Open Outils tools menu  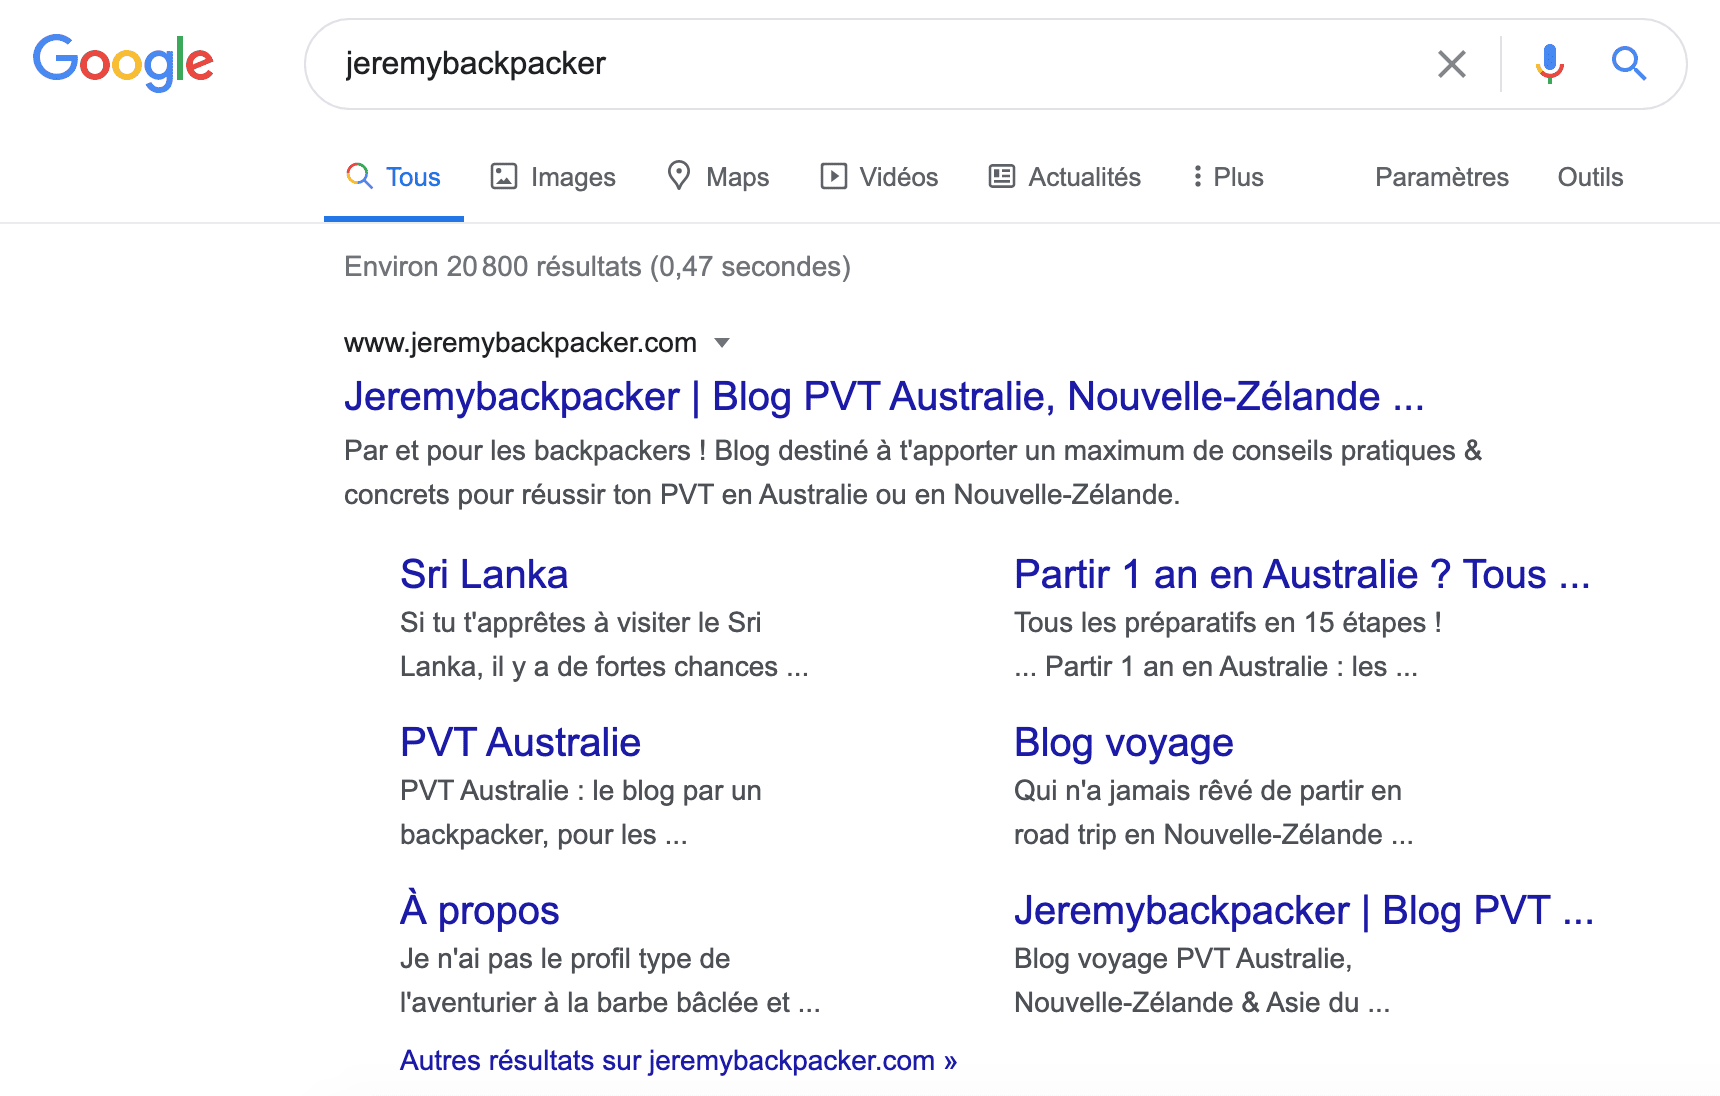pos(1590,177)
